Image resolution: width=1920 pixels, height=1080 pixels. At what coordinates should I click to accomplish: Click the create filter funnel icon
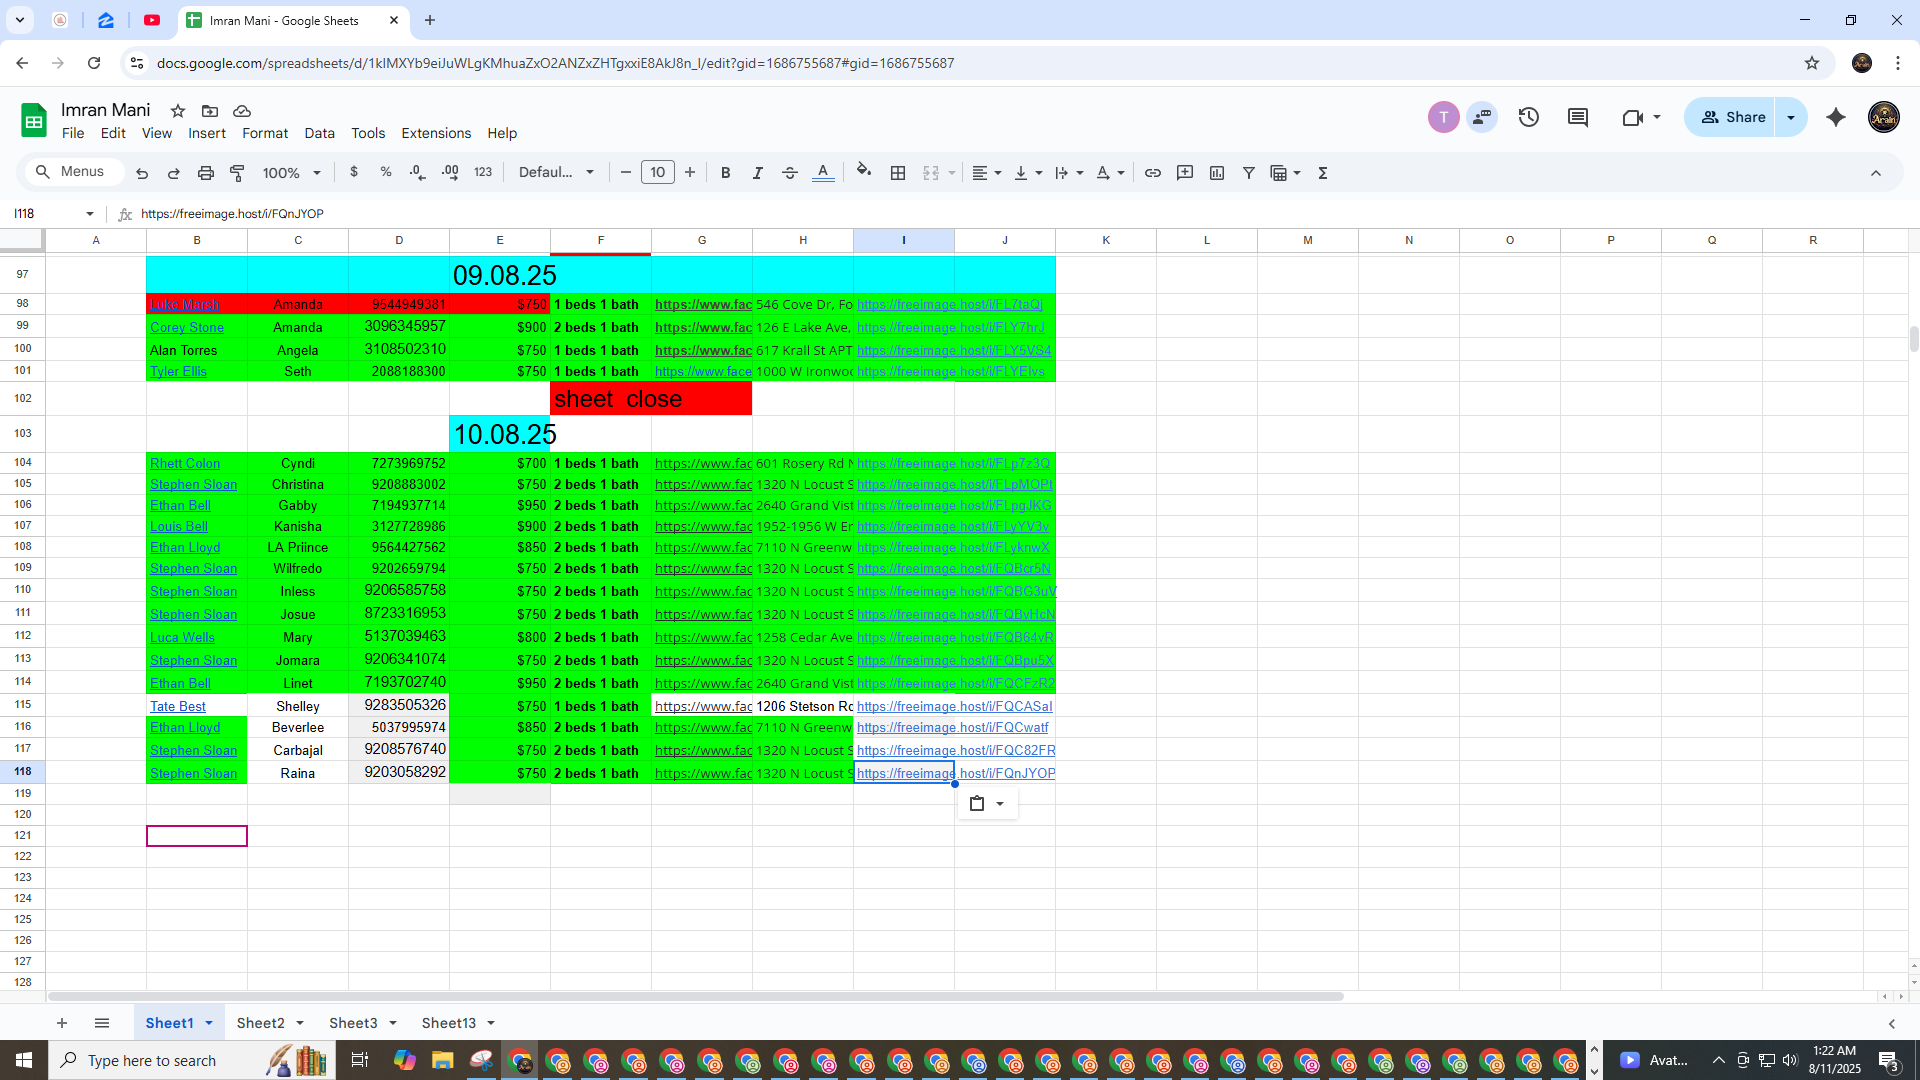[x=1248, y=173]
